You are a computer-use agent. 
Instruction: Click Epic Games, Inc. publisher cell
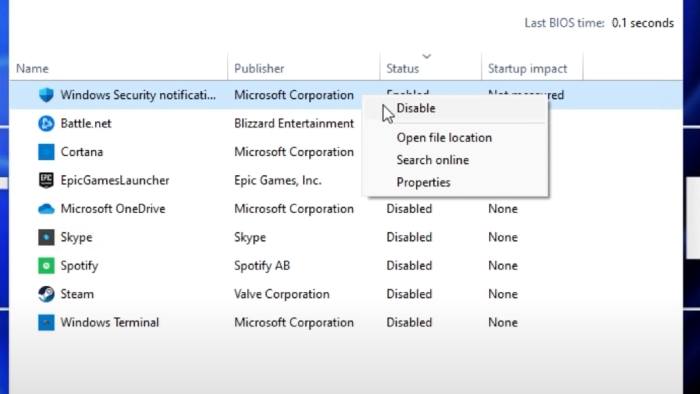tap(278, 181)
